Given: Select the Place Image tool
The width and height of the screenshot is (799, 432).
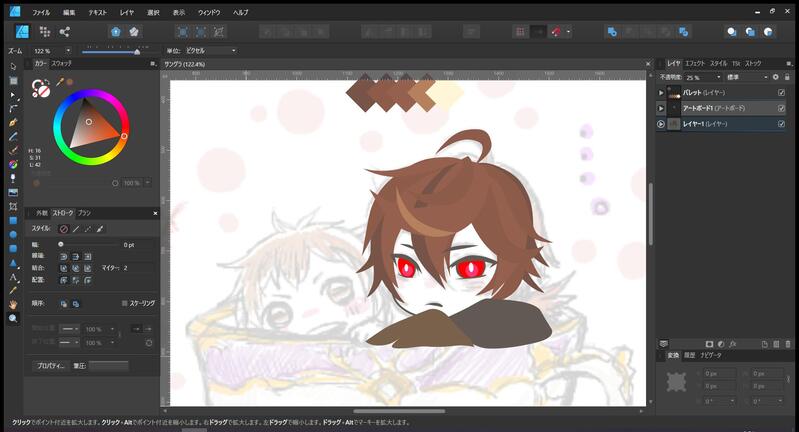Looking at the screenshot, I should point(13,192).
